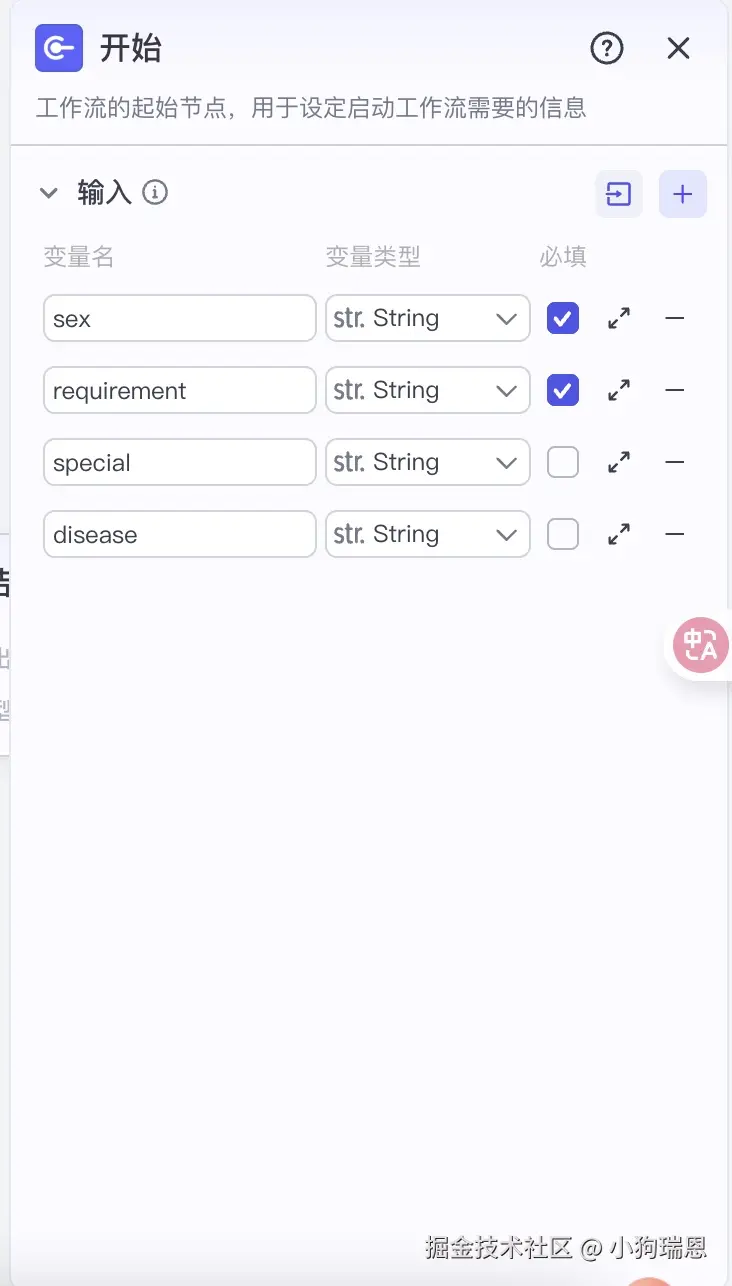The width and height of the screenshot is (732, 1286).
Task: Uncheck required checkbox for sex variable
Action: [x=563, y=319]
